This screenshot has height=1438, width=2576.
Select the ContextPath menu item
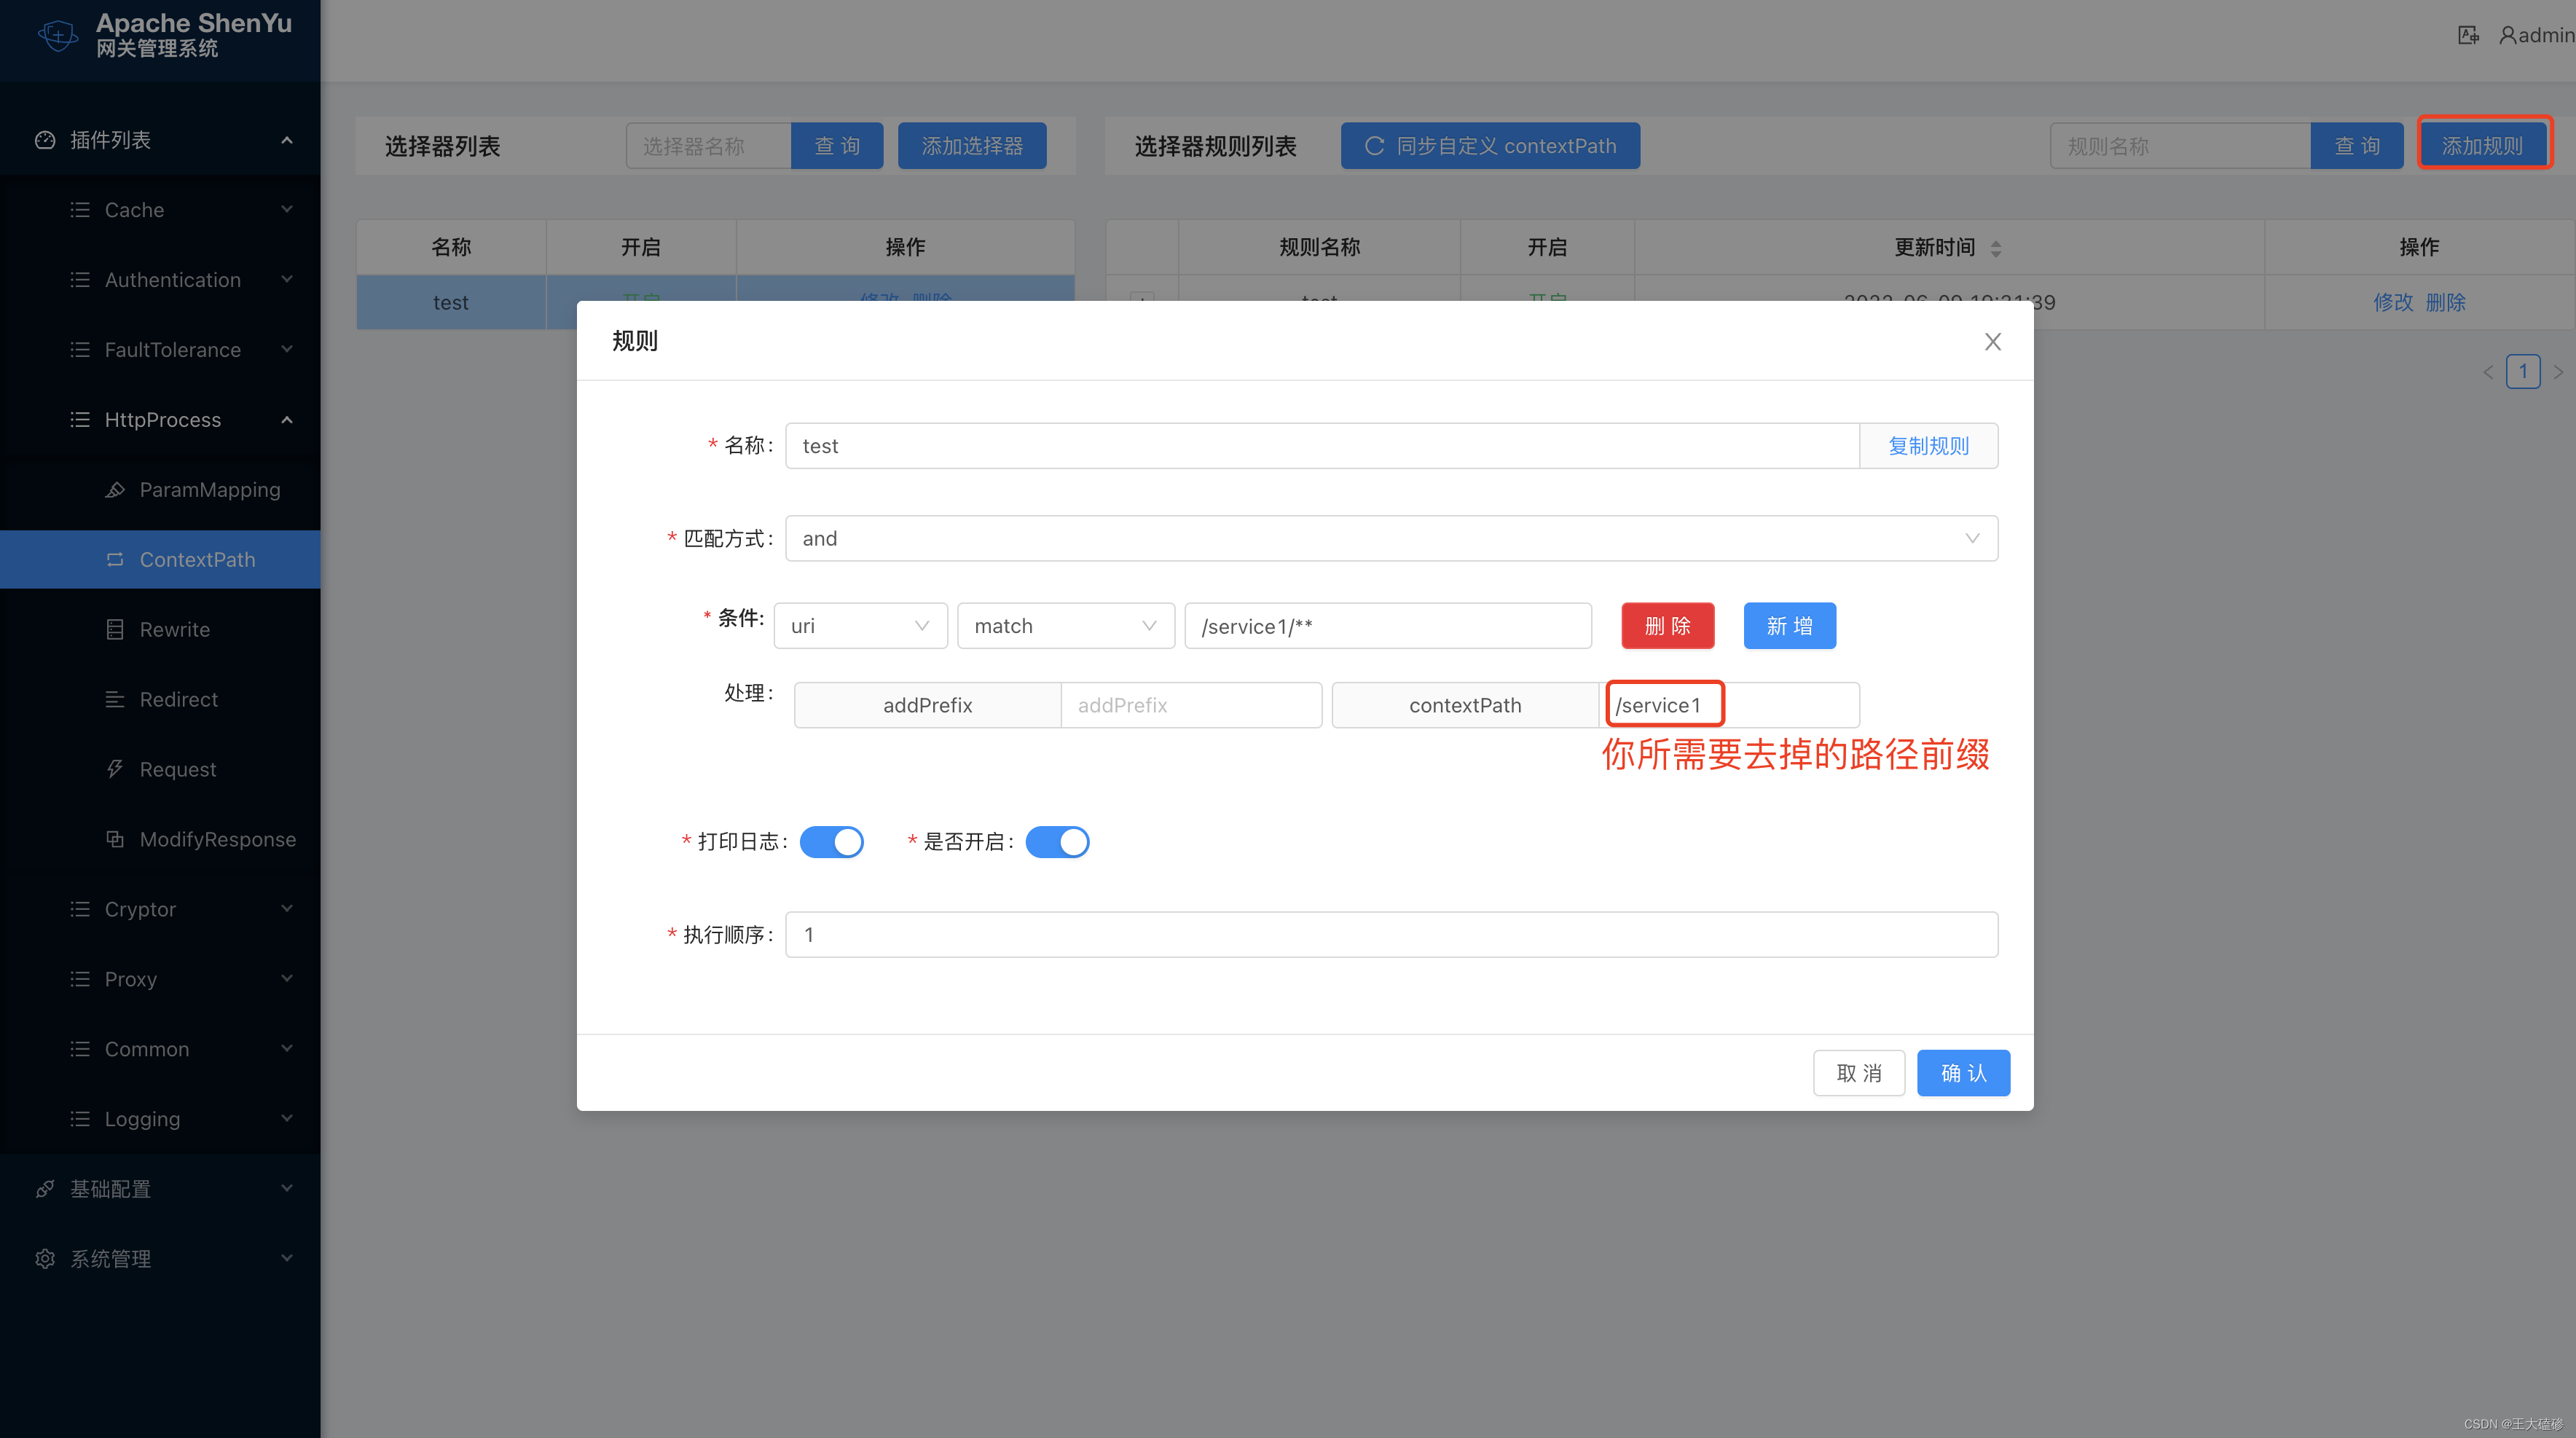(160, 560)
